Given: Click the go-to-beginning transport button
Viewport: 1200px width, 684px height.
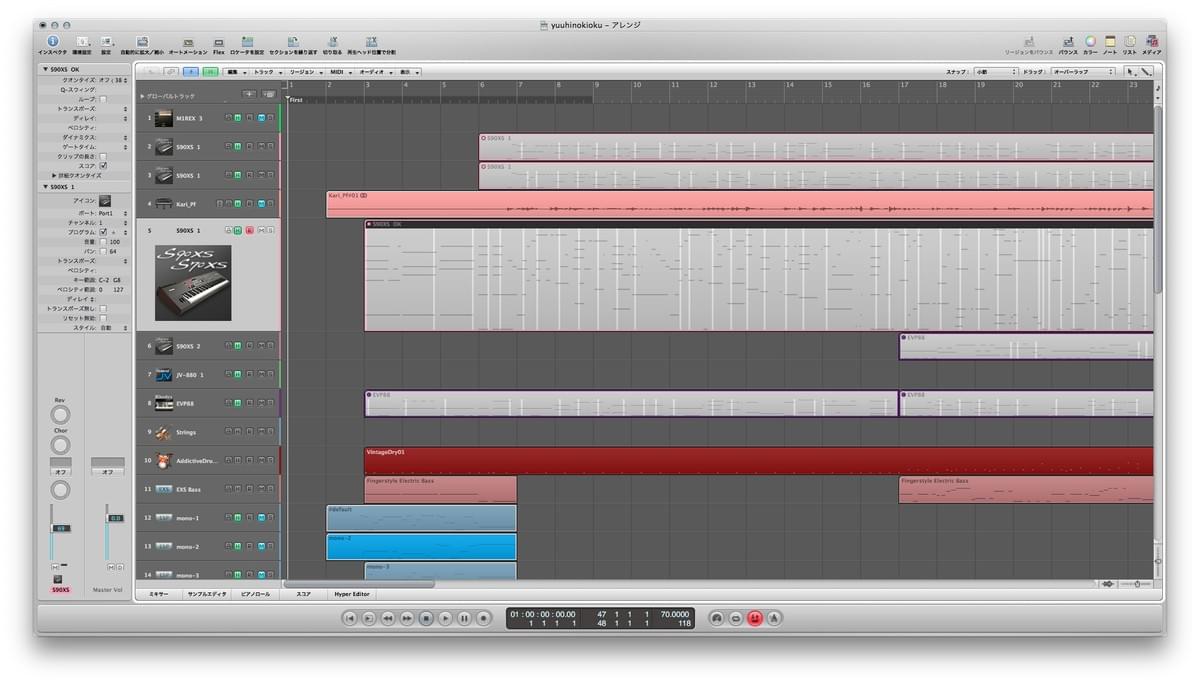Looking at the screenshot, I should [x=350, y=619].
